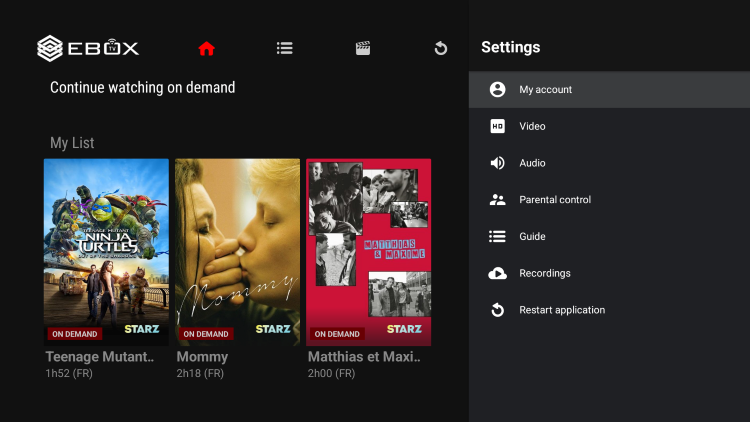Click the HD Video settings icon
This screenshot has height=422, width=750.
497,126
